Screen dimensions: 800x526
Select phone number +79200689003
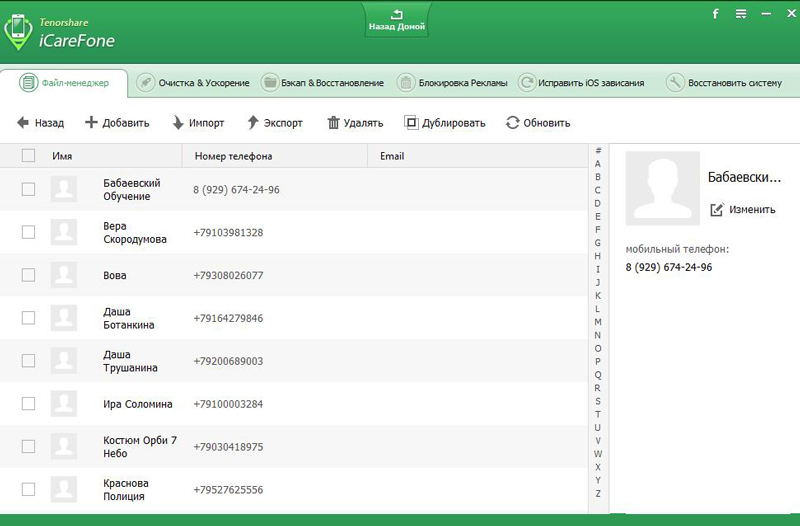click(x=228, y=361)
